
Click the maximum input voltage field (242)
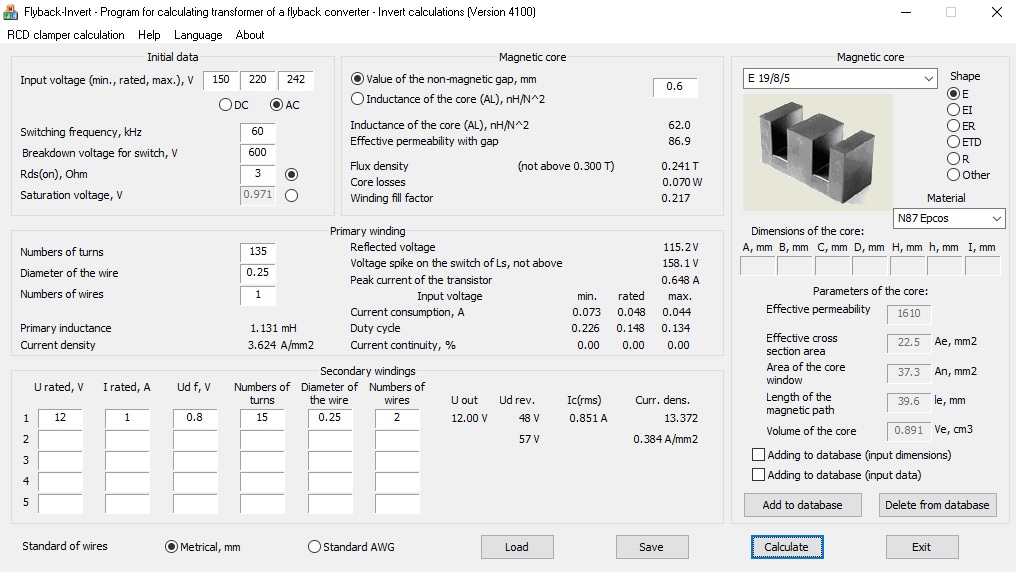(296, 80)
